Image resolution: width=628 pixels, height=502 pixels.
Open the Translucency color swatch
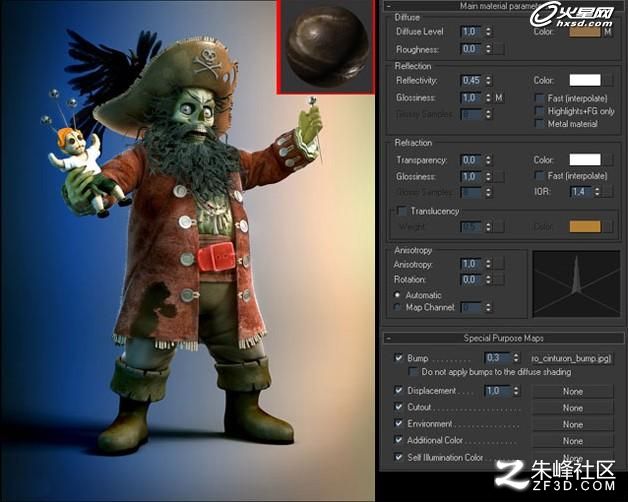click(x=585, y=227)
